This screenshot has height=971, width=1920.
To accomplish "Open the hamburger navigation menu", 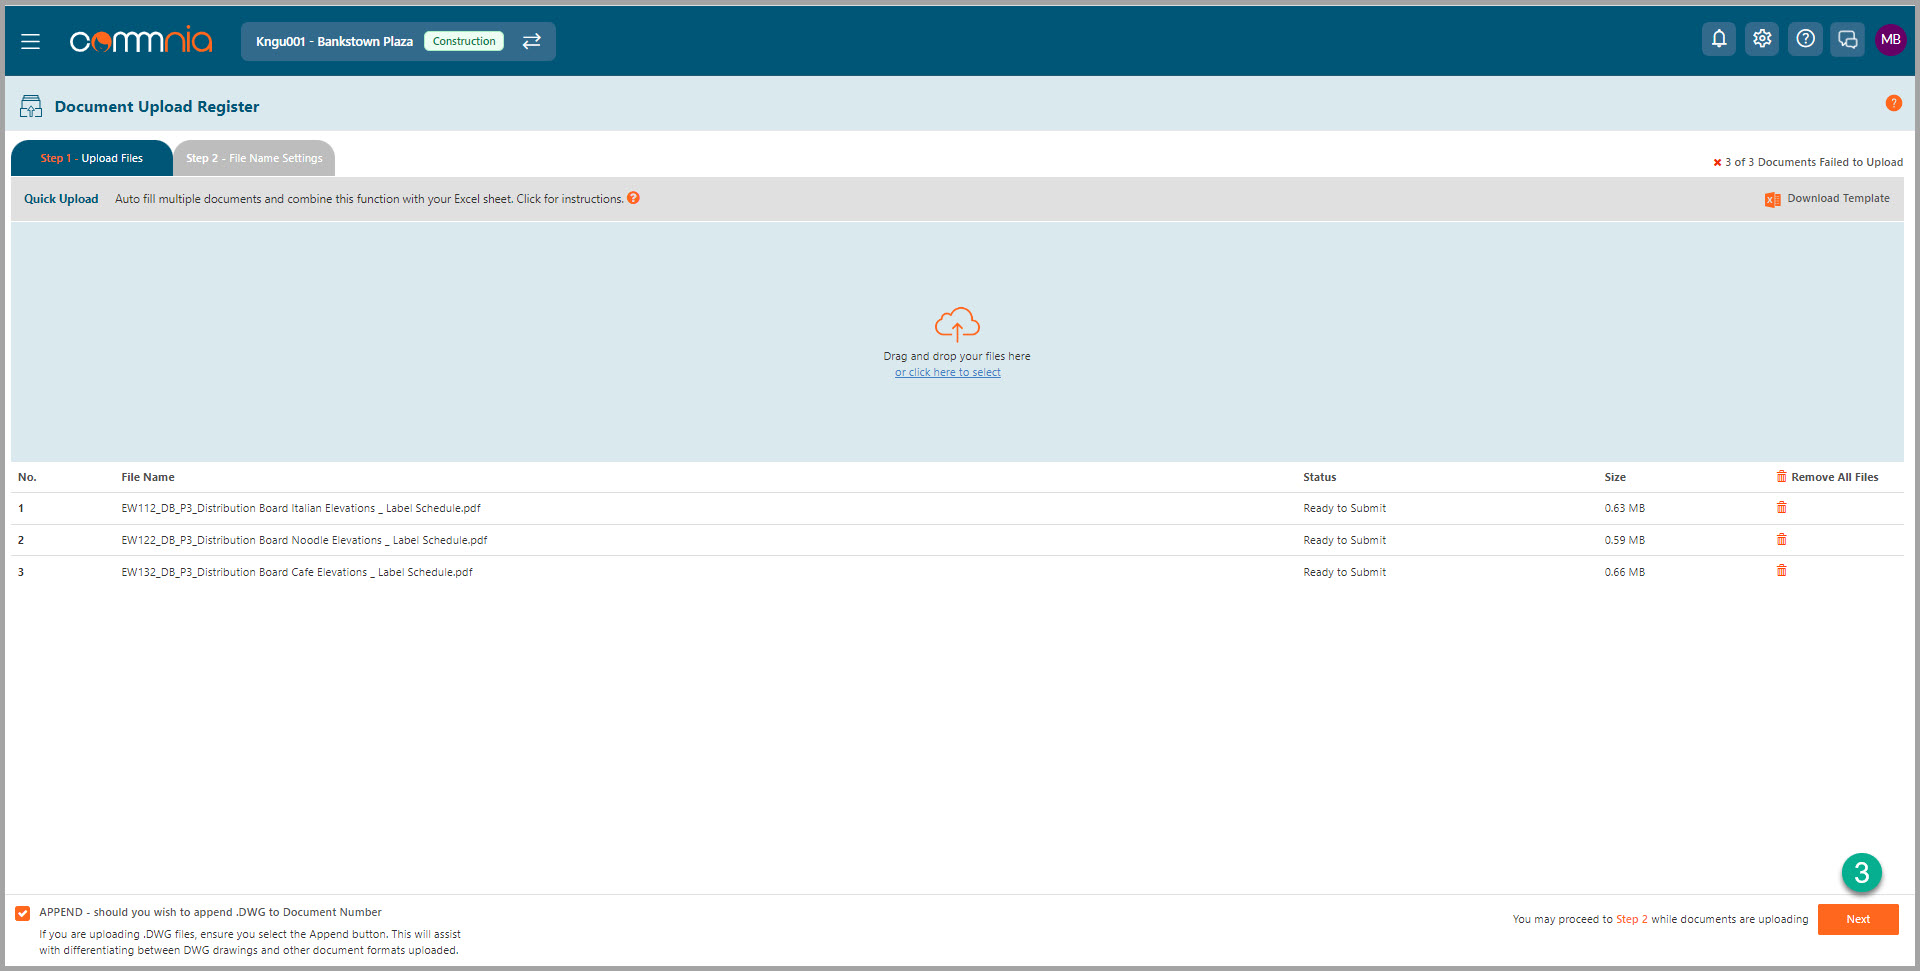I will pyautogui.click(x=30, y=41).
